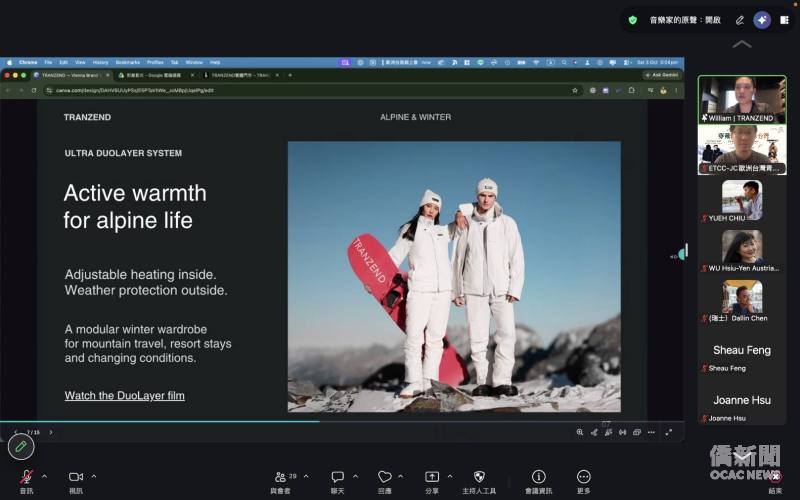Expand arrow next to chat
800x500 pixels.
pos(356,476)
